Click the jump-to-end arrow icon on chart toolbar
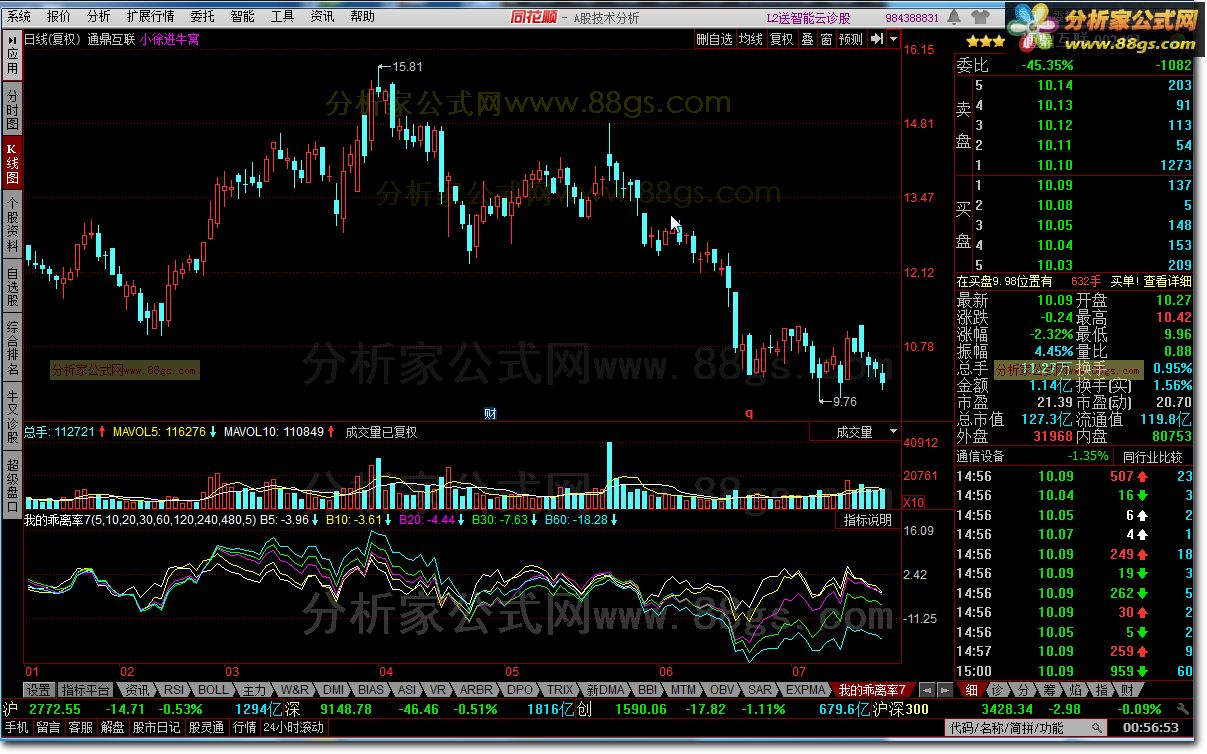This screenshot has width=1207, height=754. 875,39
